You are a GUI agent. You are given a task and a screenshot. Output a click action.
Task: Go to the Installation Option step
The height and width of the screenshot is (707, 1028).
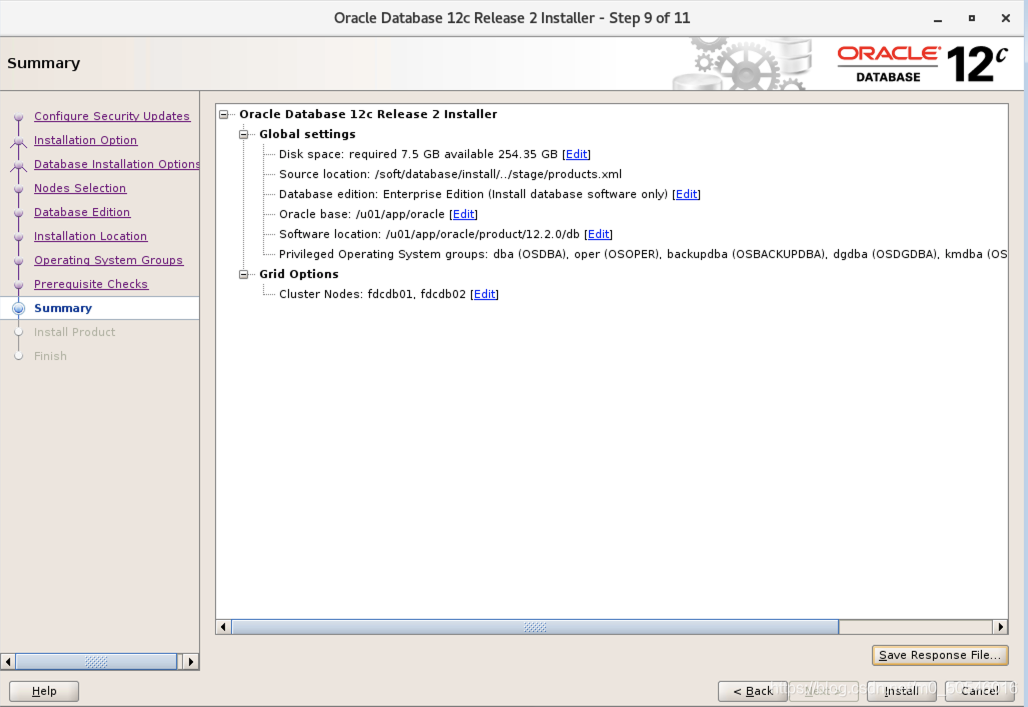tap(85, 140)
